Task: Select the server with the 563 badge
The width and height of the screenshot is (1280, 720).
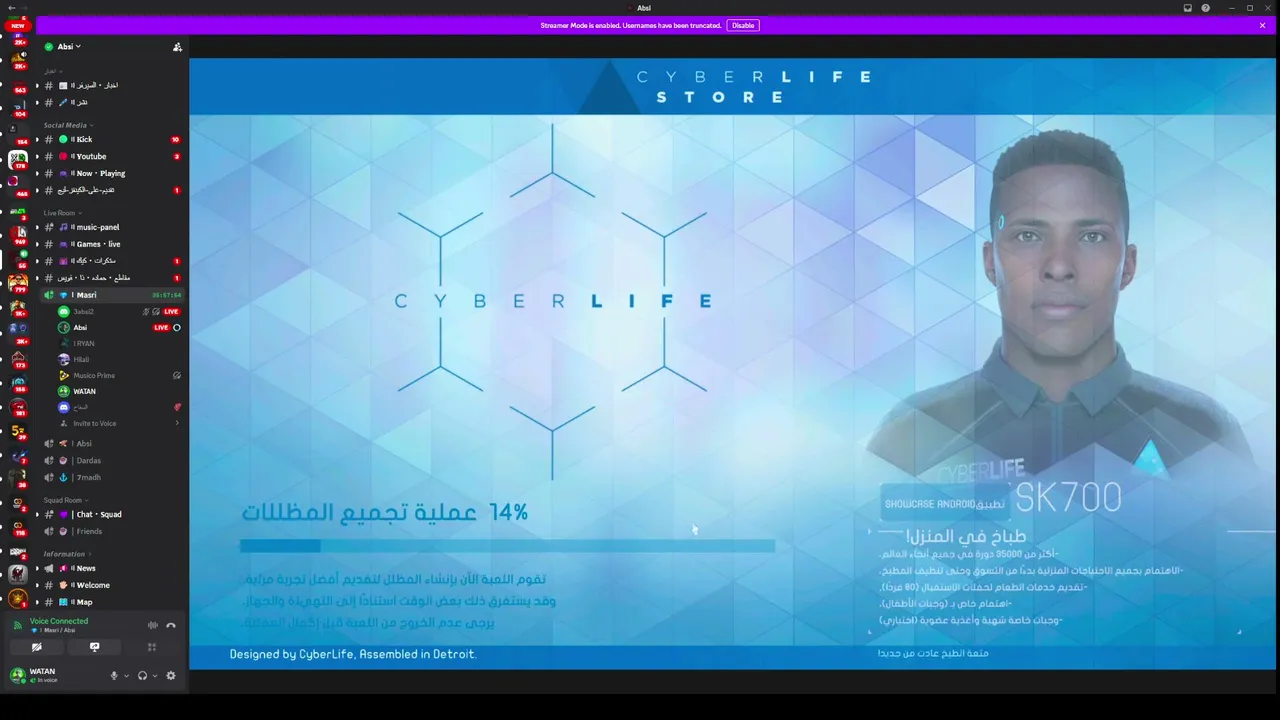Action: coord(17,83)
